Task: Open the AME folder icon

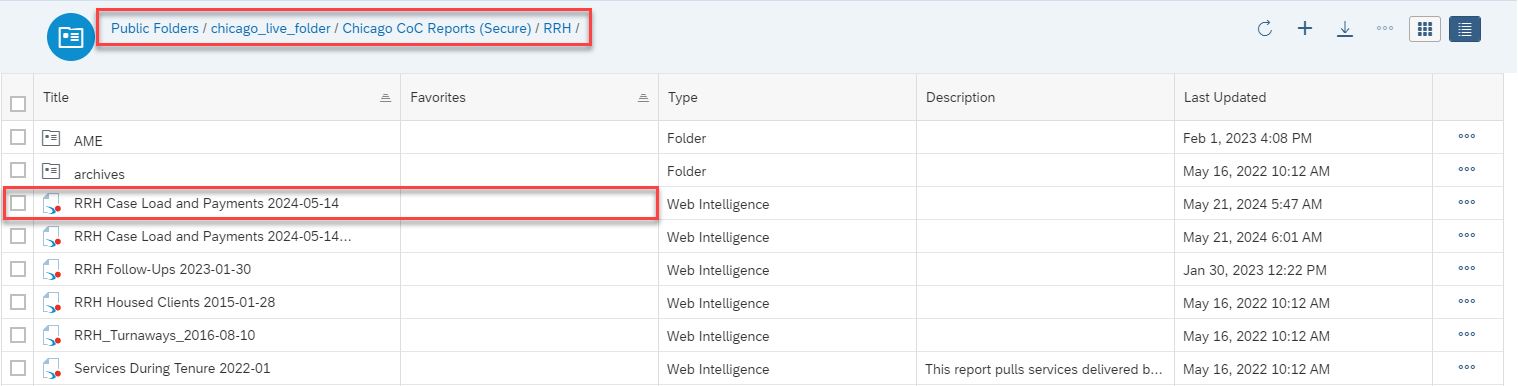Action: [x=52, y=138]
